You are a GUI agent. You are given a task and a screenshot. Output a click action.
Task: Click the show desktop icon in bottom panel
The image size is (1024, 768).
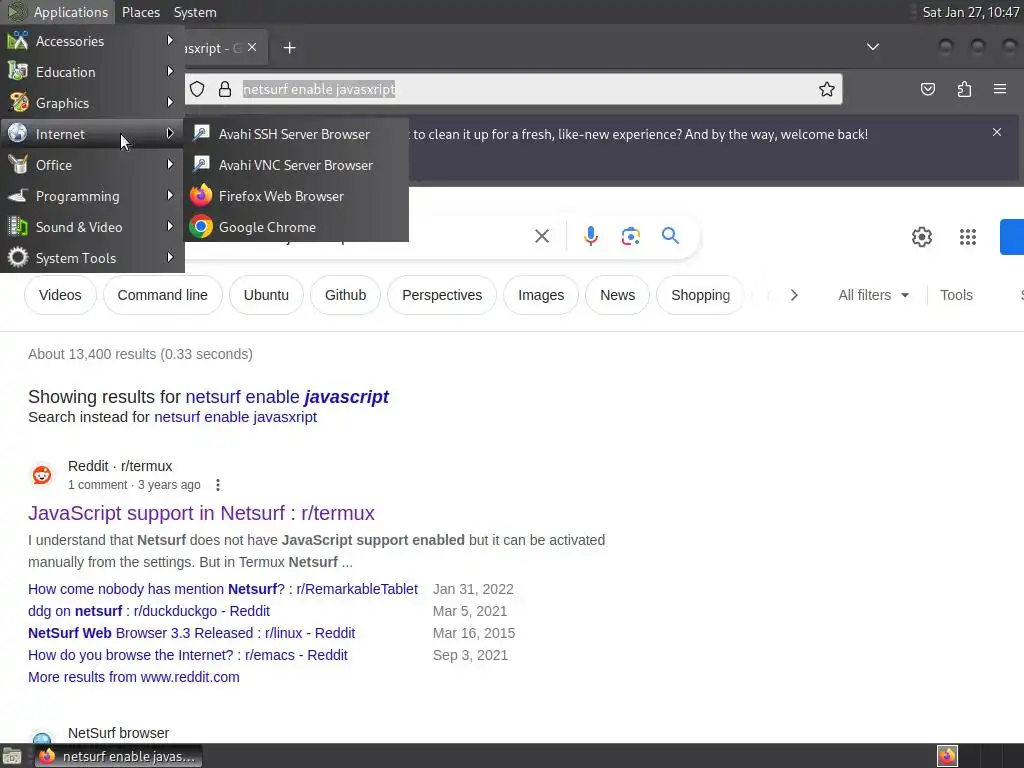12,756
